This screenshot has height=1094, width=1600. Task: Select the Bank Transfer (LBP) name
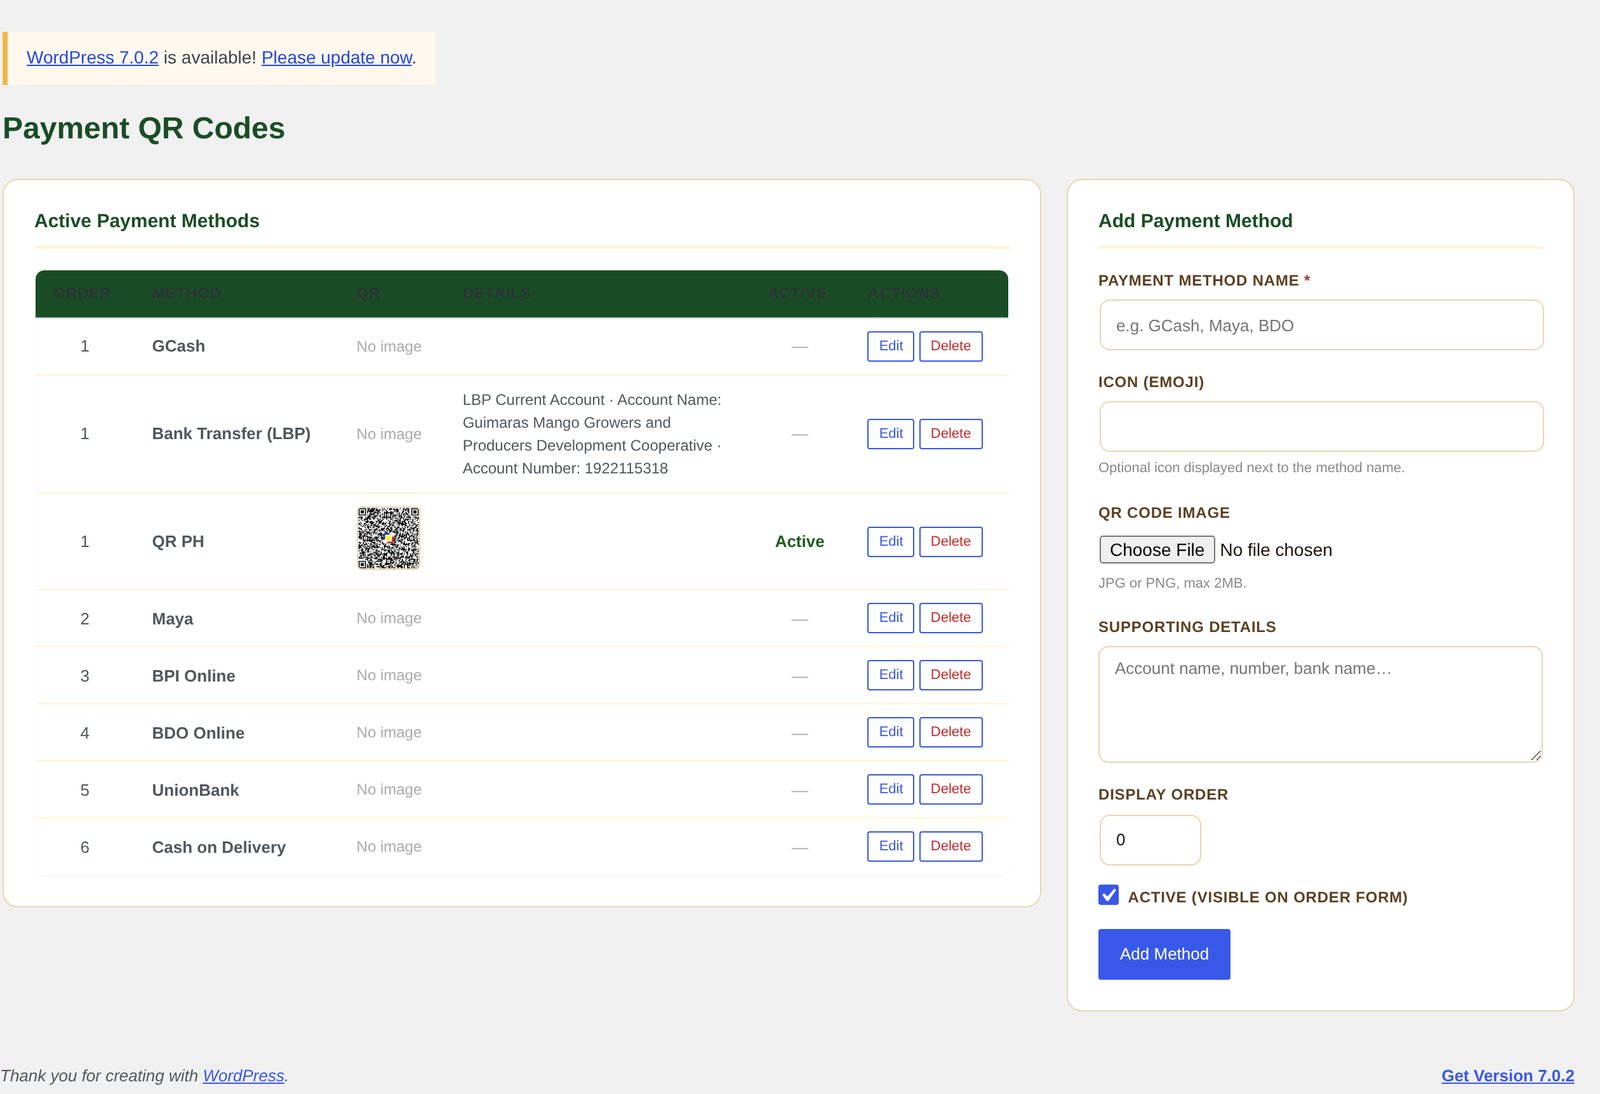point(231,434)
